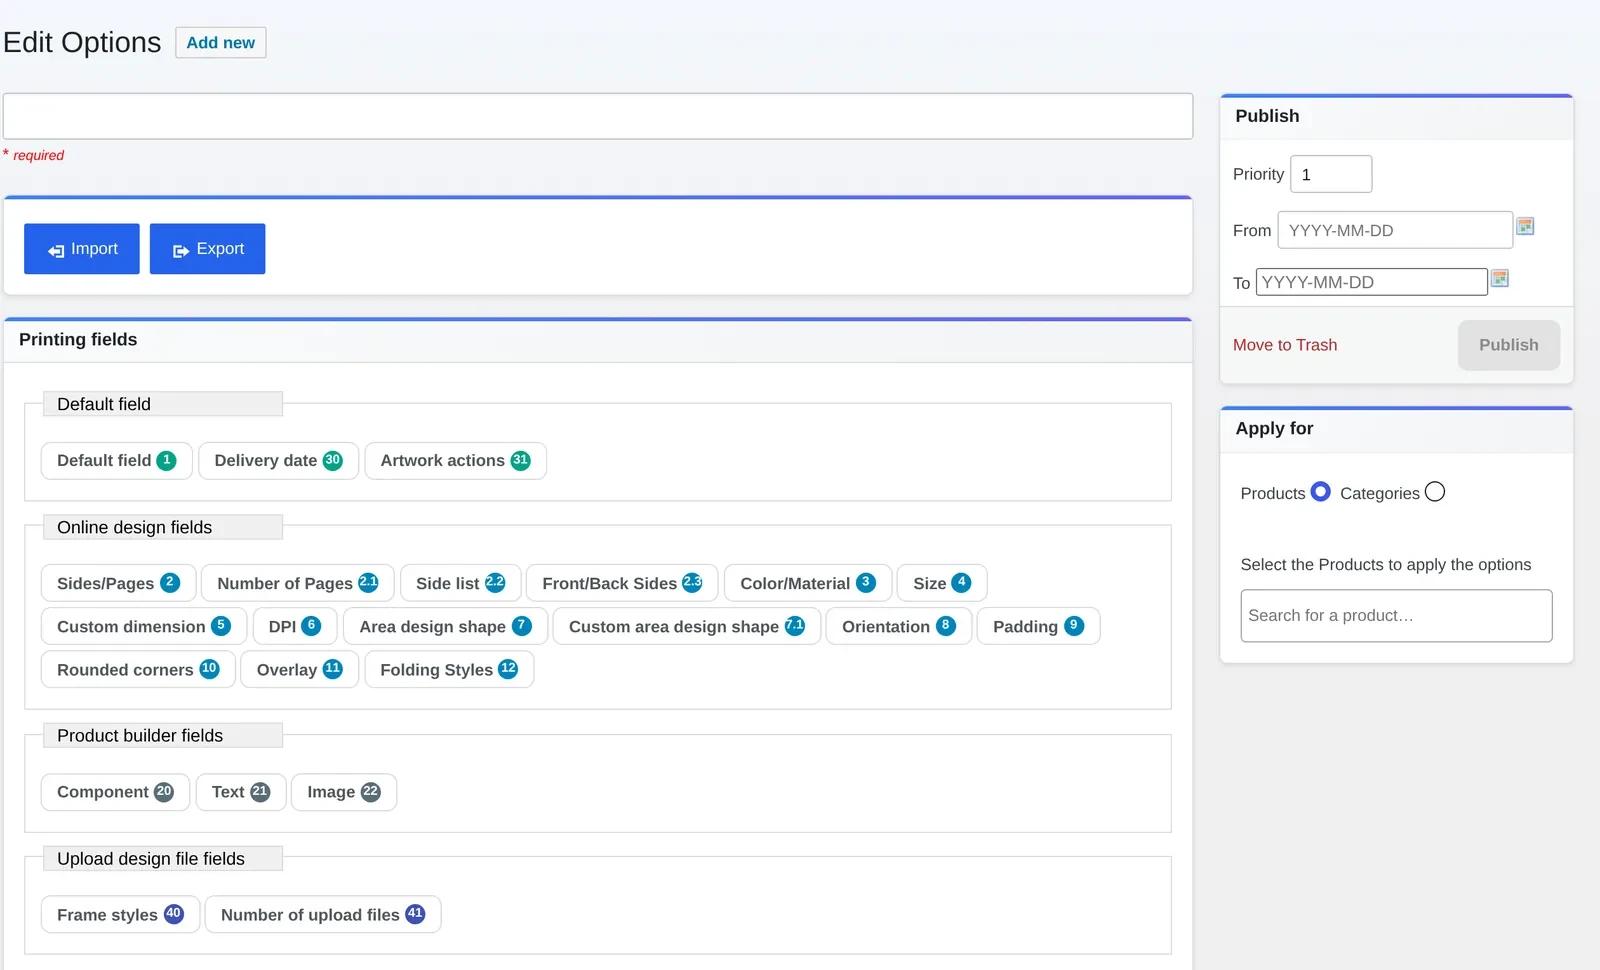Add the Image builder field
This screenshot has height=970, width=1600.
(344, 792)
